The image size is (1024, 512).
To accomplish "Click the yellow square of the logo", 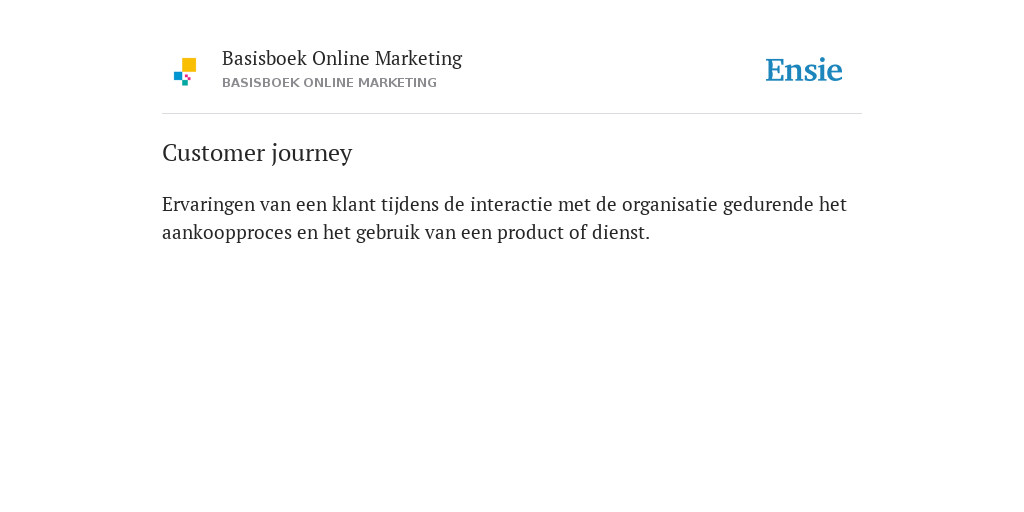I will click(189, 65).
